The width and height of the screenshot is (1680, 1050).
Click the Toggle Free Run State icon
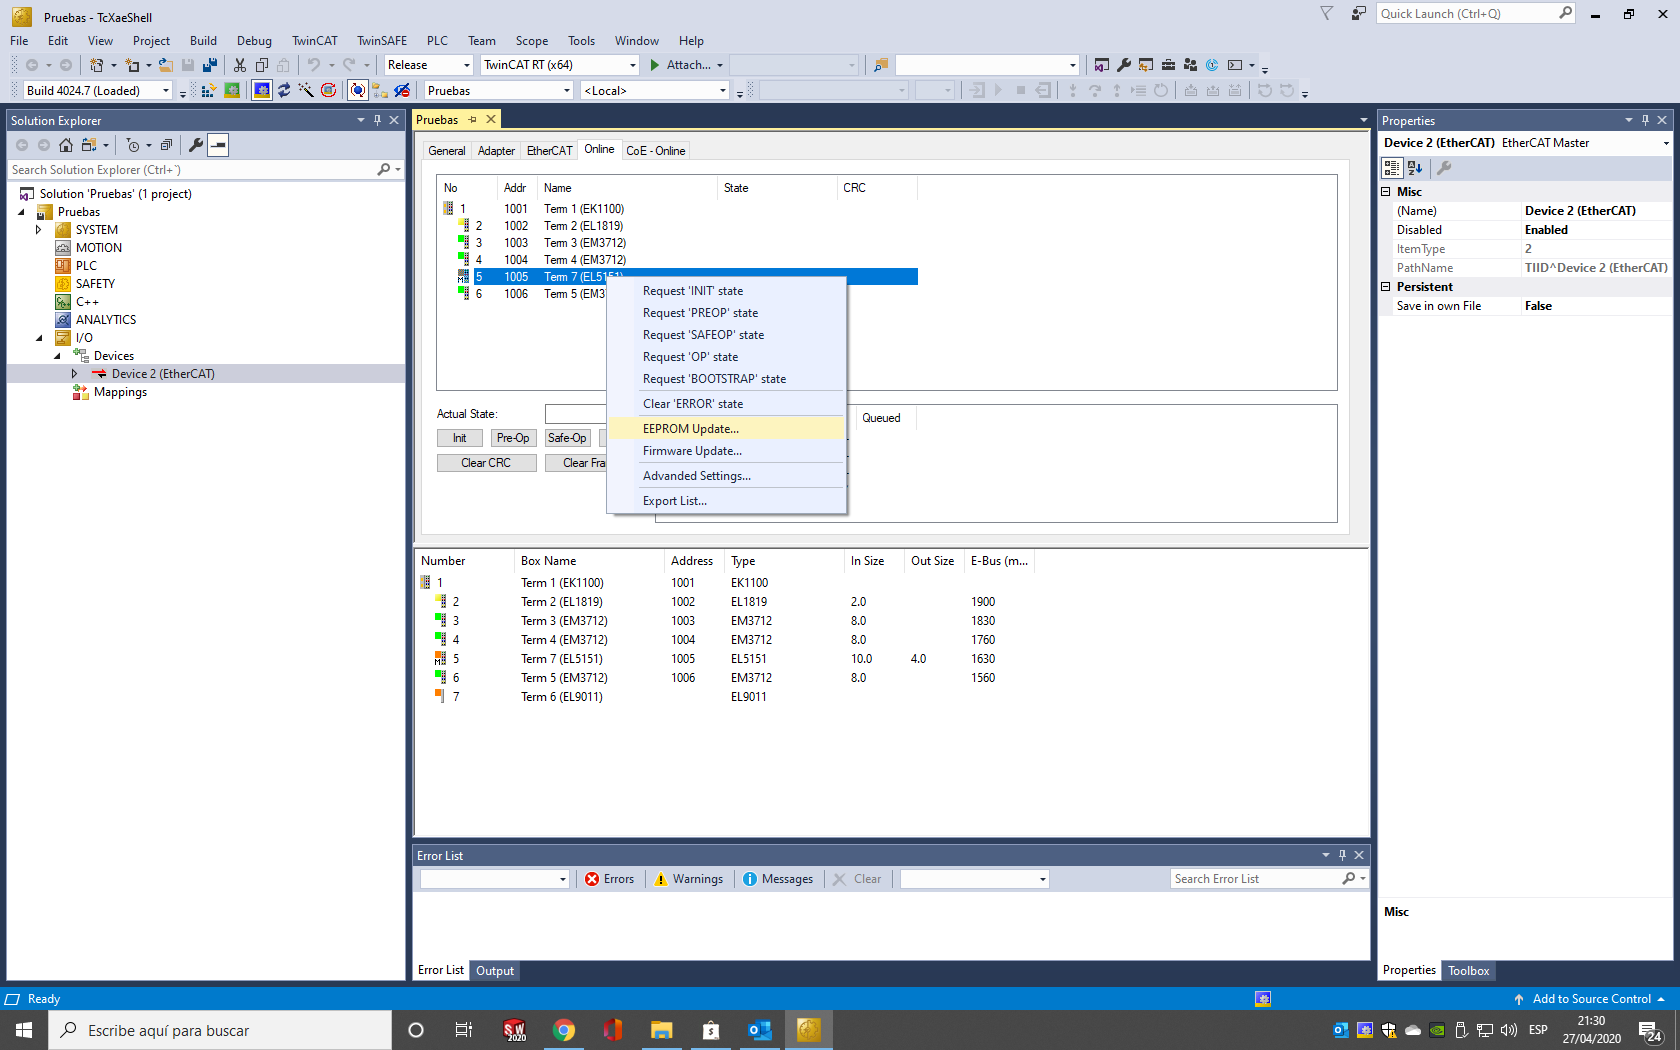328,91
